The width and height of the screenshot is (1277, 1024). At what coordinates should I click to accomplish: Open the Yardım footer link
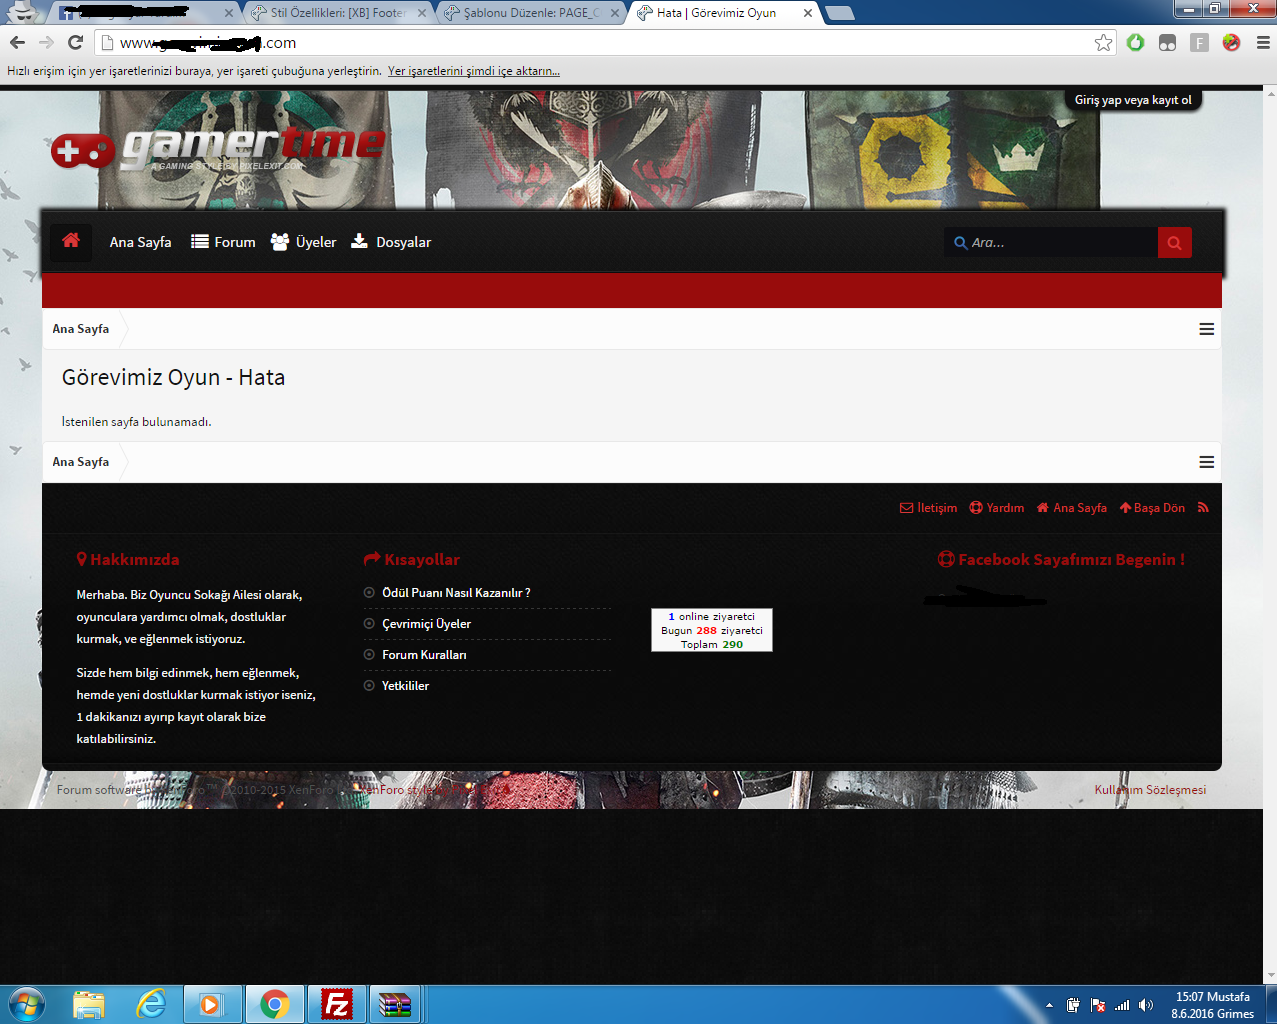tap(997, 508)
